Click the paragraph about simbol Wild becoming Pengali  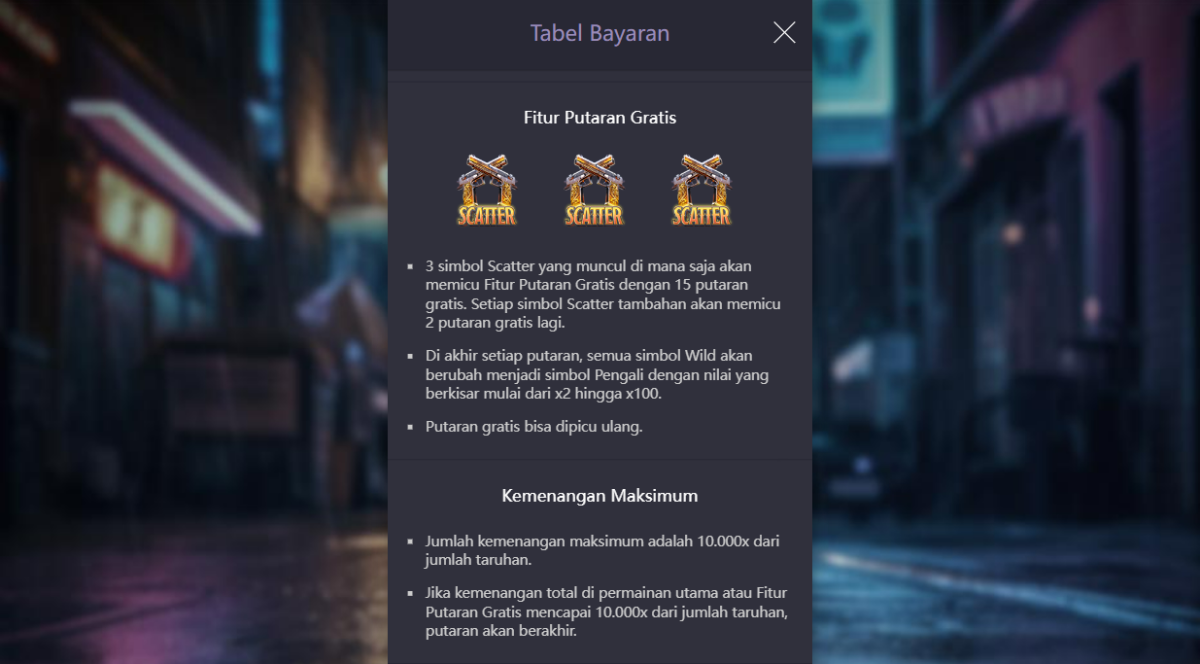(597, 375)
